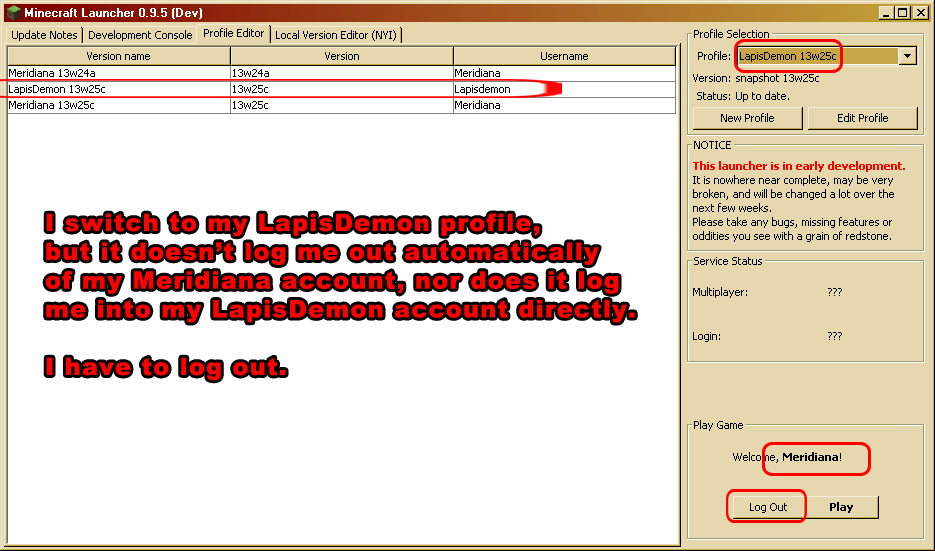Sort by the Version column header

[x=342, y=56]
